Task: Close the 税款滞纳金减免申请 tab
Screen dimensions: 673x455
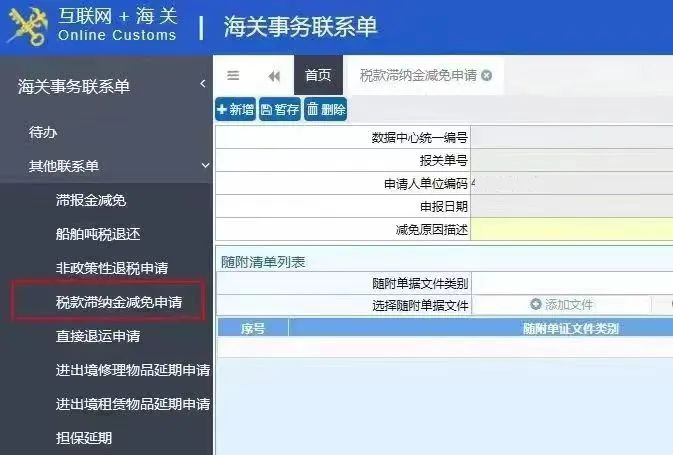Action: tap(486, 76)
